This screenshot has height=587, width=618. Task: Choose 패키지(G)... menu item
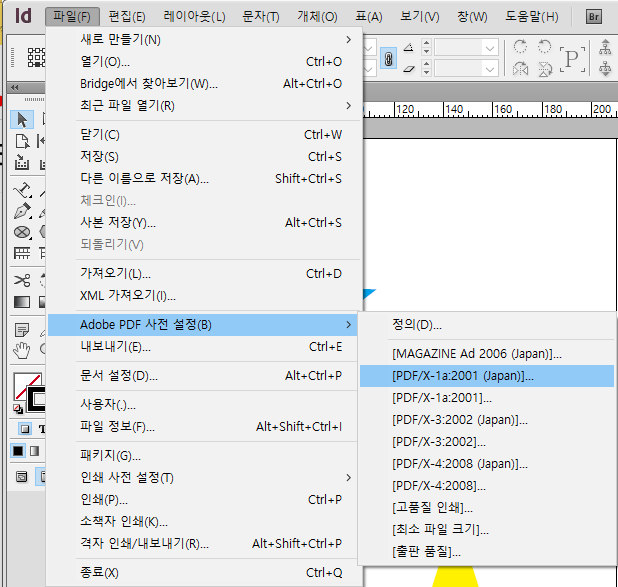(x=203, y=456)
